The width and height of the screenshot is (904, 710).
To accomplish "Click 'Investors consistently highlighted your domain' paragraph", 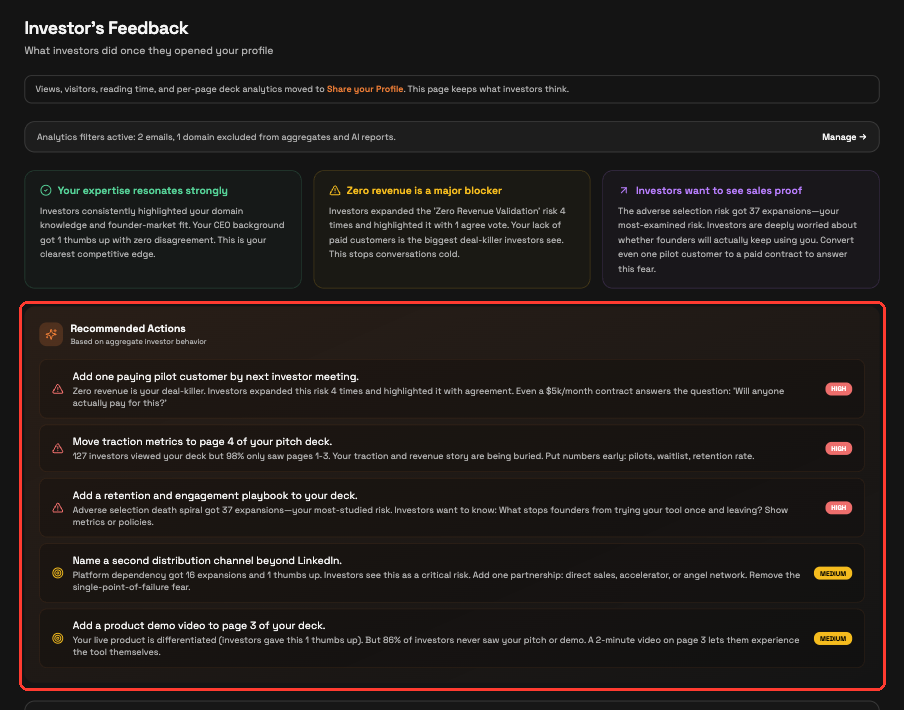I will tap(162, 232).
